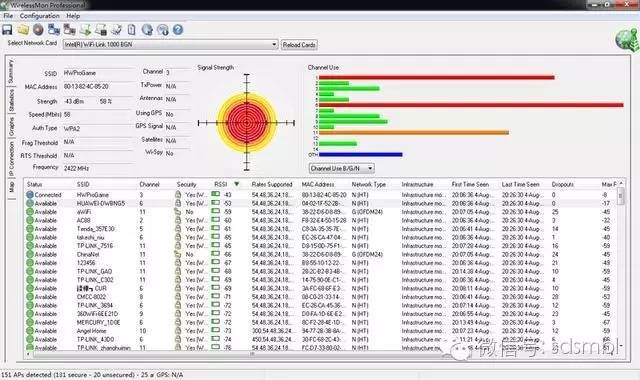Click the blue Connected status icon for HWProGame
The width and height of the screenshot is (640, 380).
pyautogui.click(x=30, y=195)
